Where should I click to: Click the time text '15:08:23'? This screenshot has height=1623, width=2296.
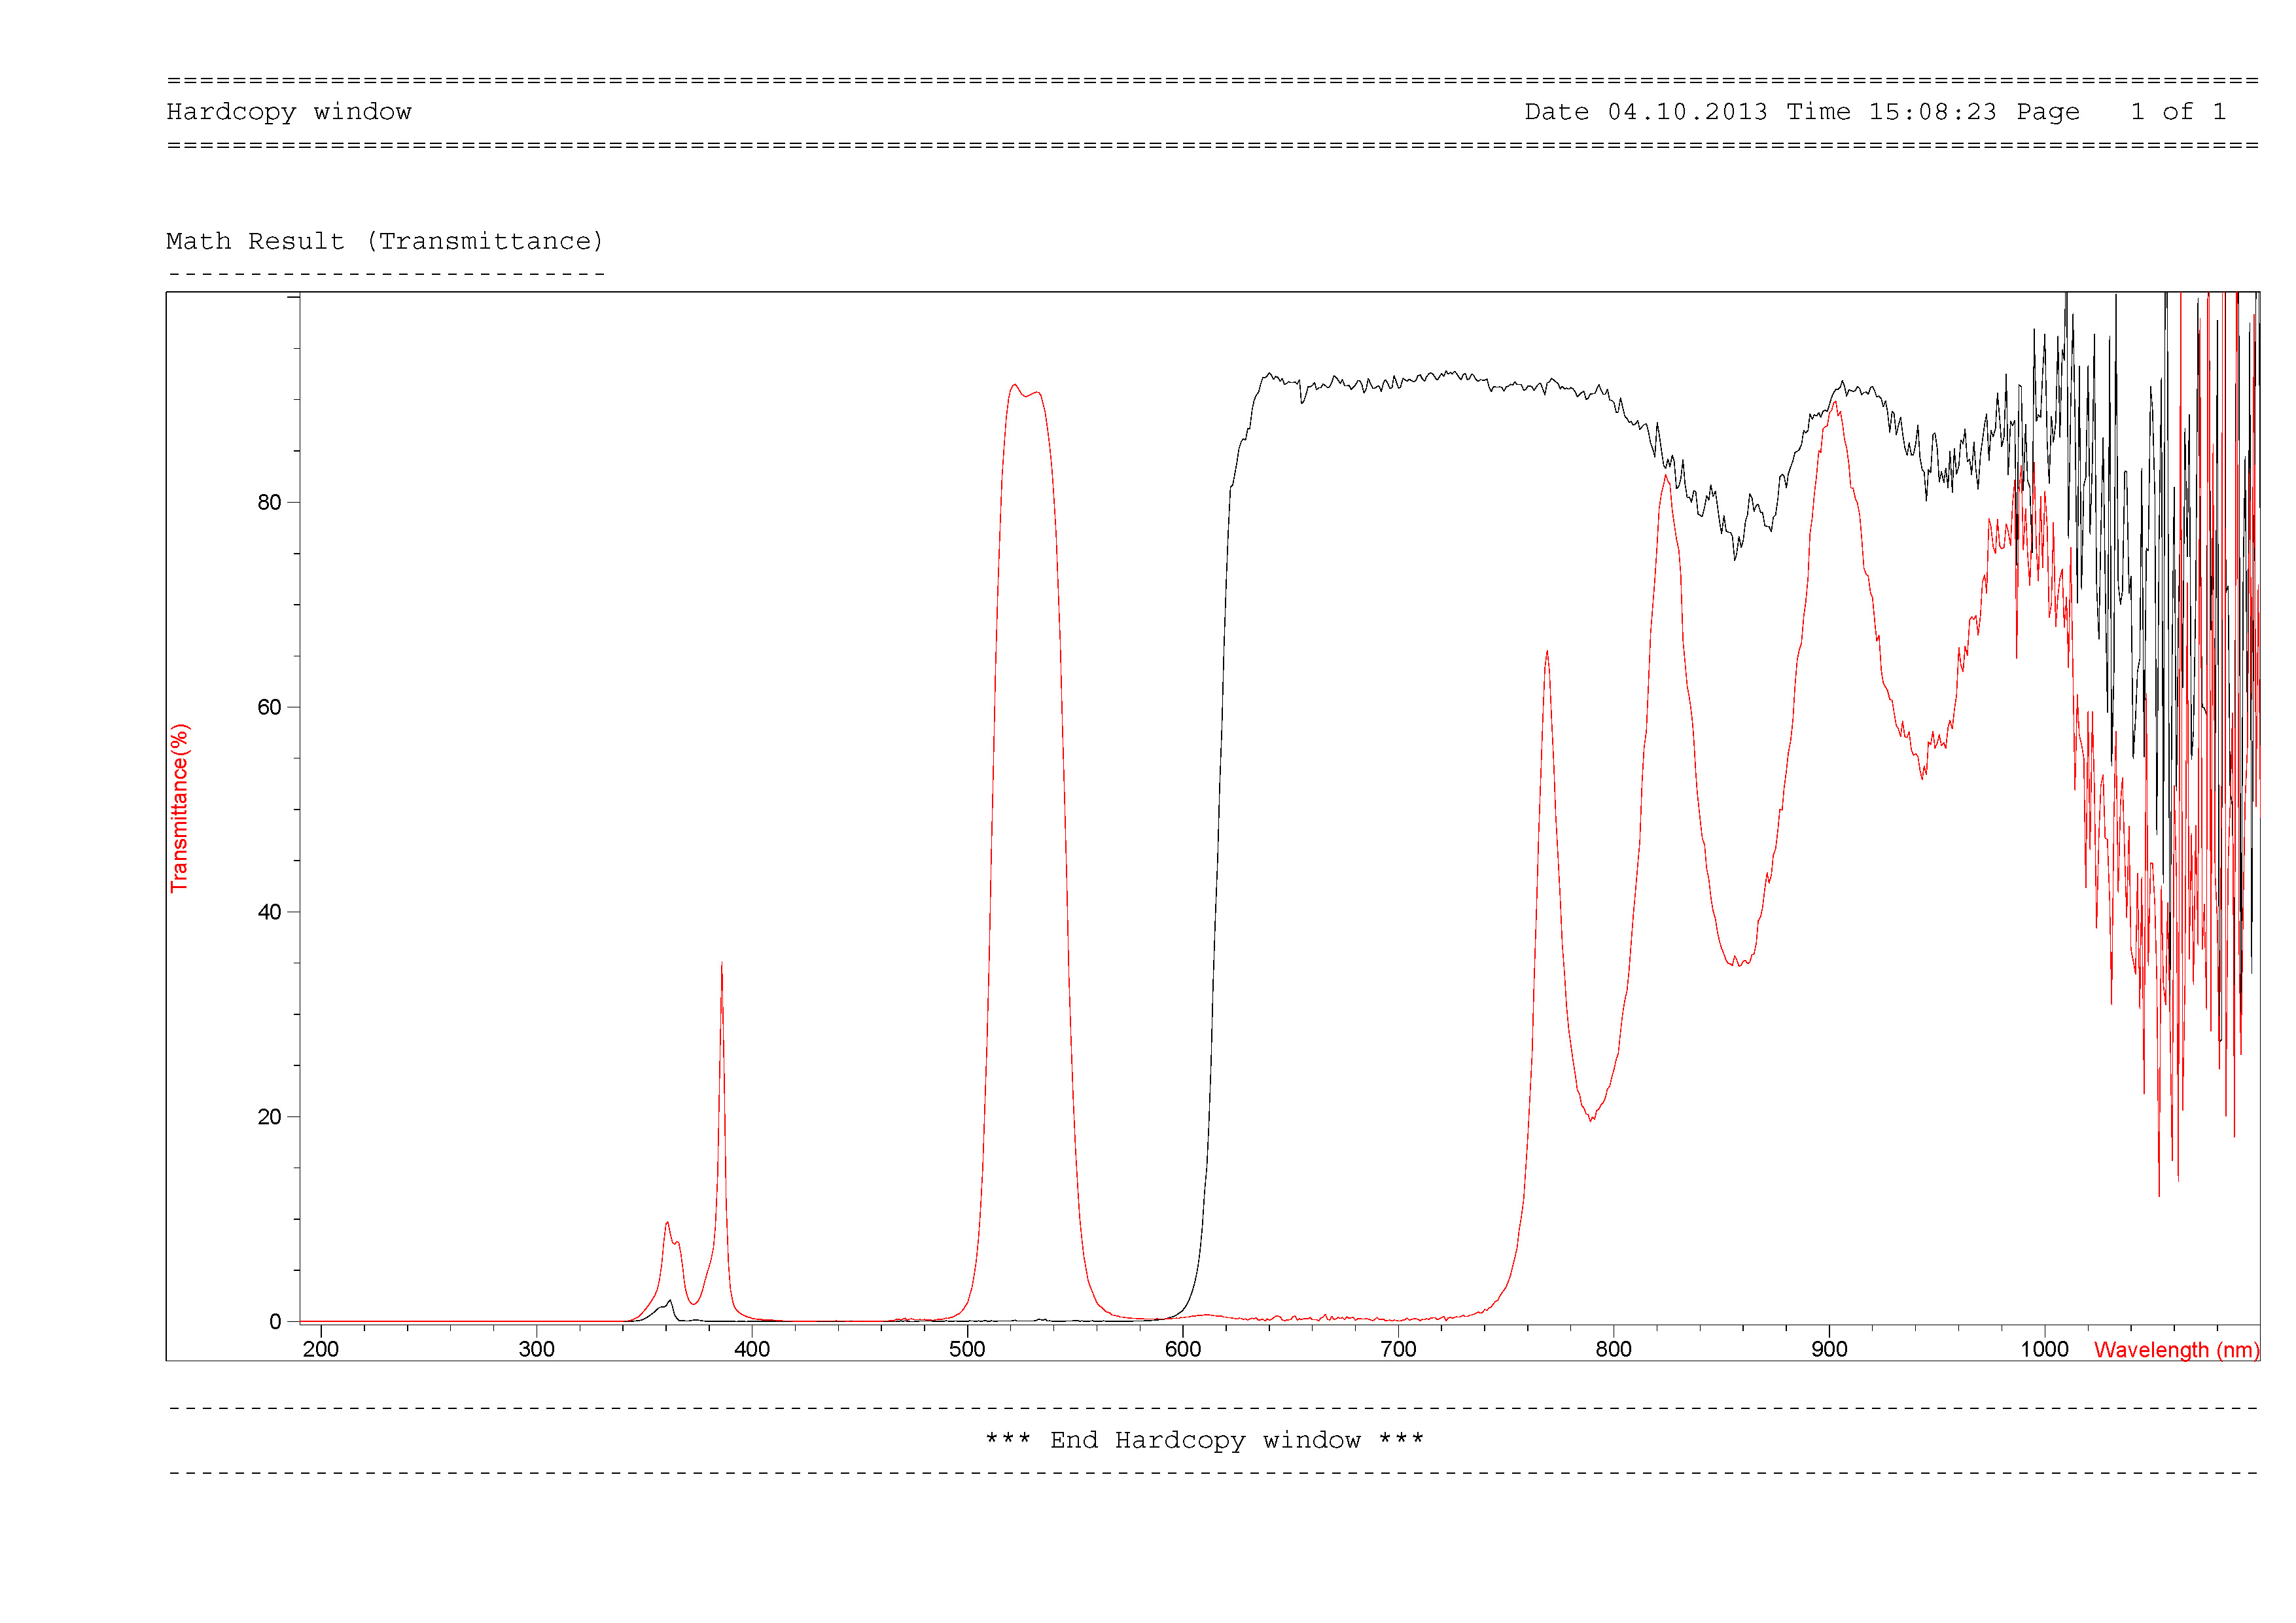pyautogui.click(x=1932, y=112)
